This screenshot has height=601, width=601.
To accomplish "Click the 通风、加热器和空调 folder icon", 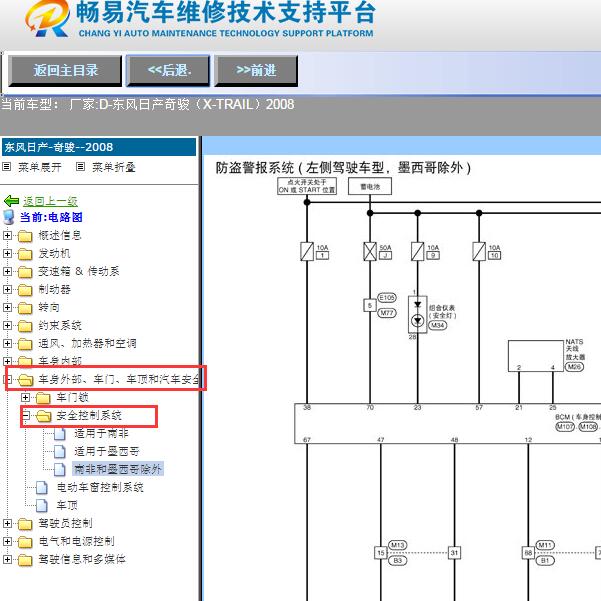I will pos(25,344).
